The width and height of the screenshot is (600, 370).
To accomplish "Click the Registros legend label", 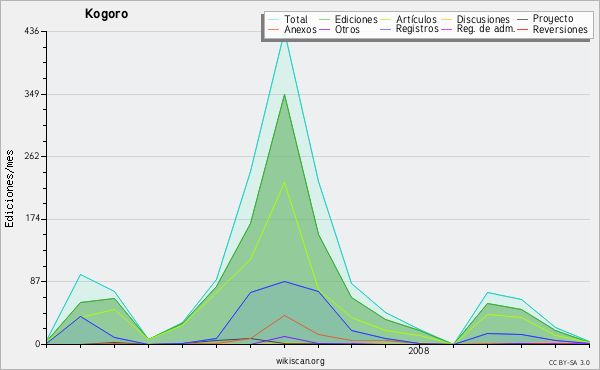I will (417, 29).
